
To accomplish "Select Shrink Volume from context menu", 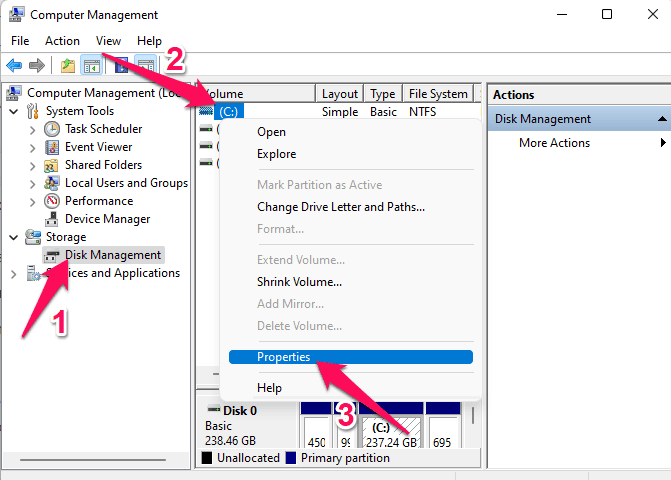I will point(299,282).
